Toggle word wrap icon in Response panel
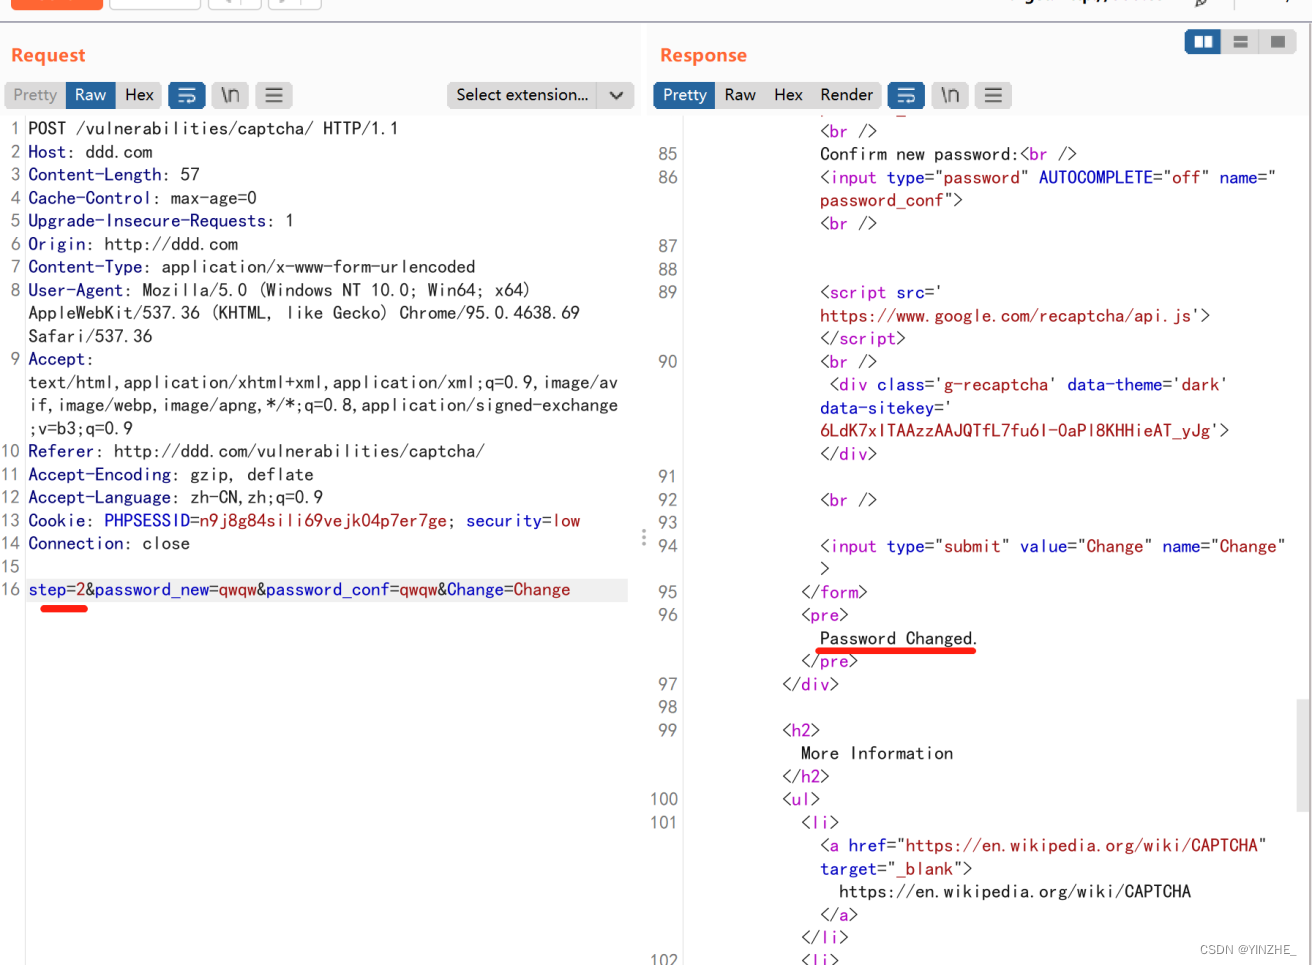Image resolution: width=1312 pixels, height=965 pixels. [906, 95]
